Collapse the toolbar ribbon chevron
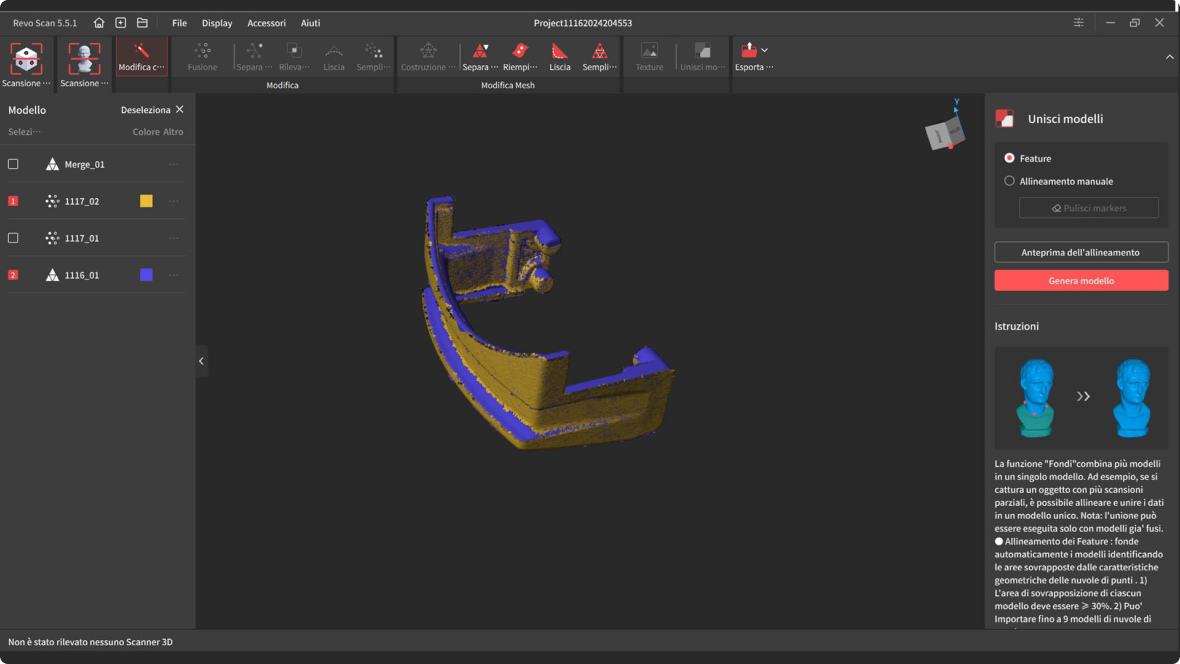1180x664 pixels. click(x=1169, y=57)
